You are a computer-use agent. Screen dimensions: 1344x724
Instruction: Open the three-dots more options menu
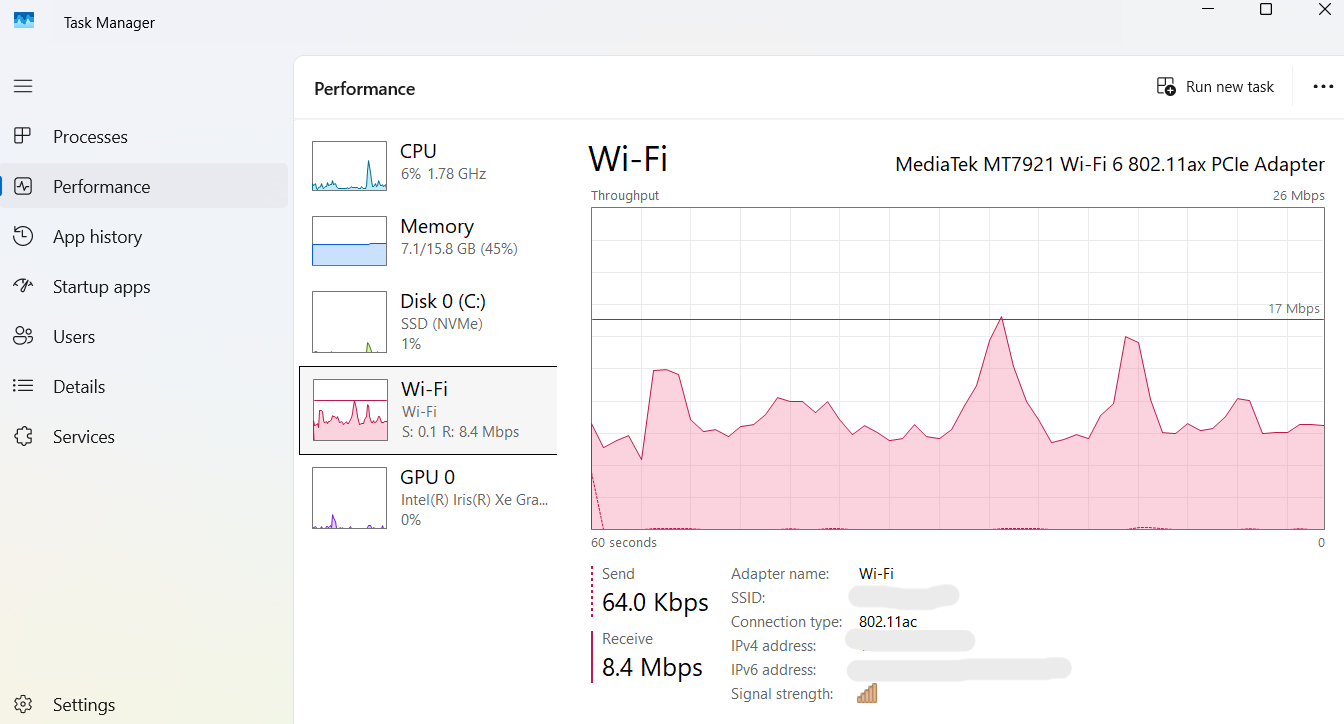(x=1323, y=87)
